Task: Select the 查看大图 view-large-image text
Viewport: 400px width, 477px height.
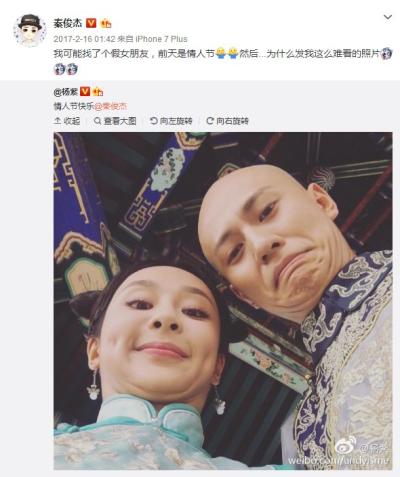Action: pos(120,121)
